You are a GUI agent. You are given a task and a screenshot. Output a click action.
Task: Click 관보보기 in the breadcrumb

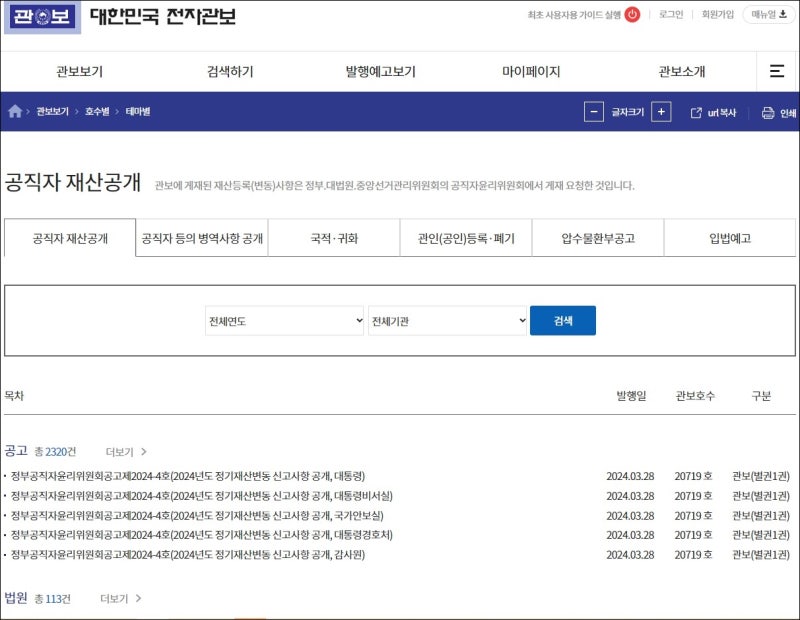click(53, 111)
